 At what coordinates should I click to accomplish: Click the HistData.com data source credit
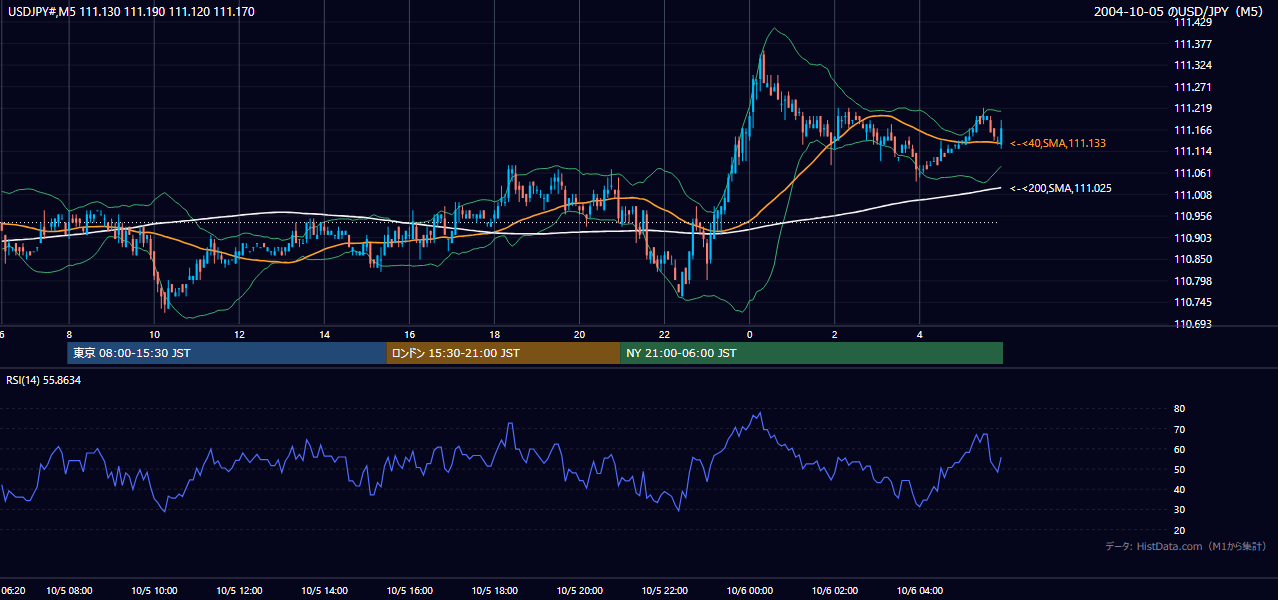[x=1186, y=546]
